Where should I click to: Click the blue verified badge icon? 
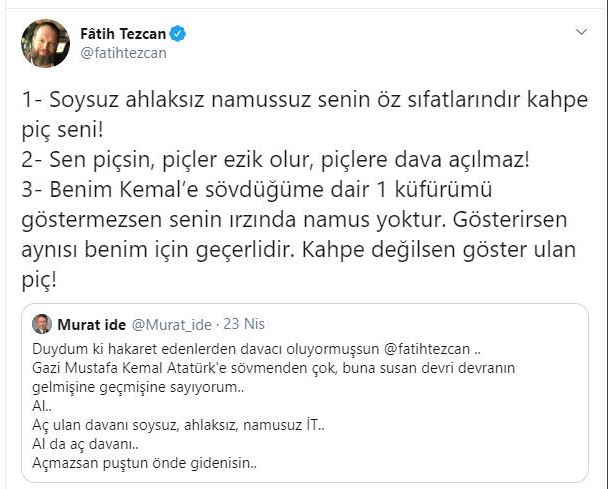[178, 34]
